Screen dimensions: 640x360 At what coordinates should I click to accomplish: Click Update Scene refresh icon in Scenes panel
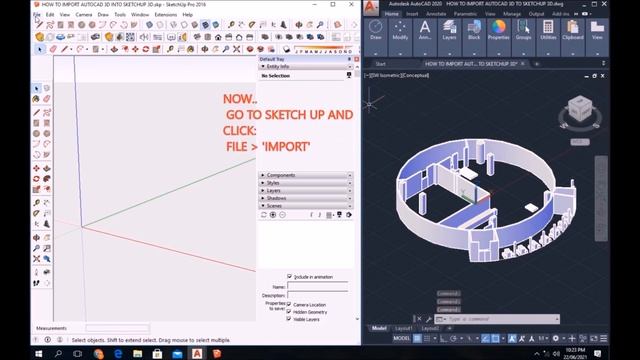point(264,215)
